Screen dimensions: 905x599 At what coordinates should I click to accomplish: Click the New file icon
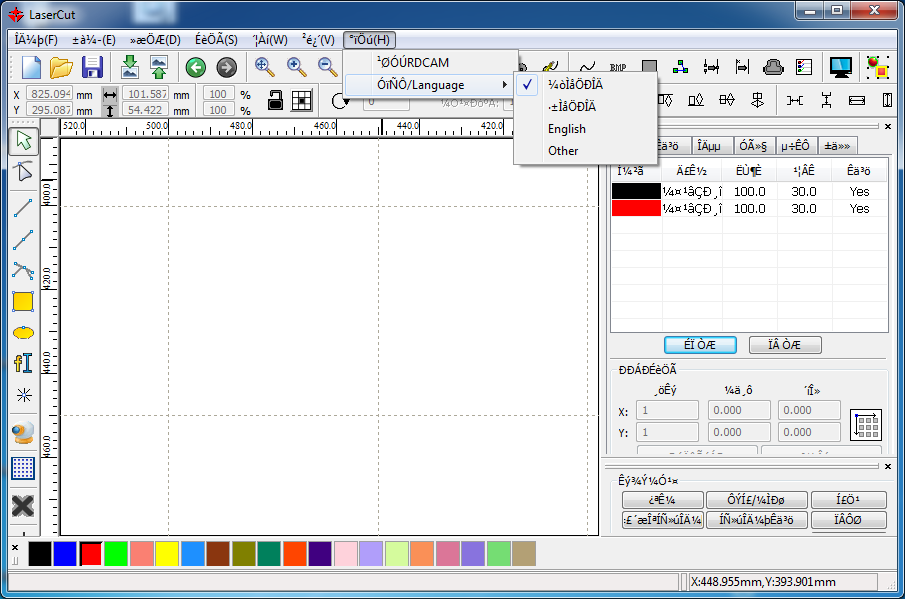[x=31, y=68]
